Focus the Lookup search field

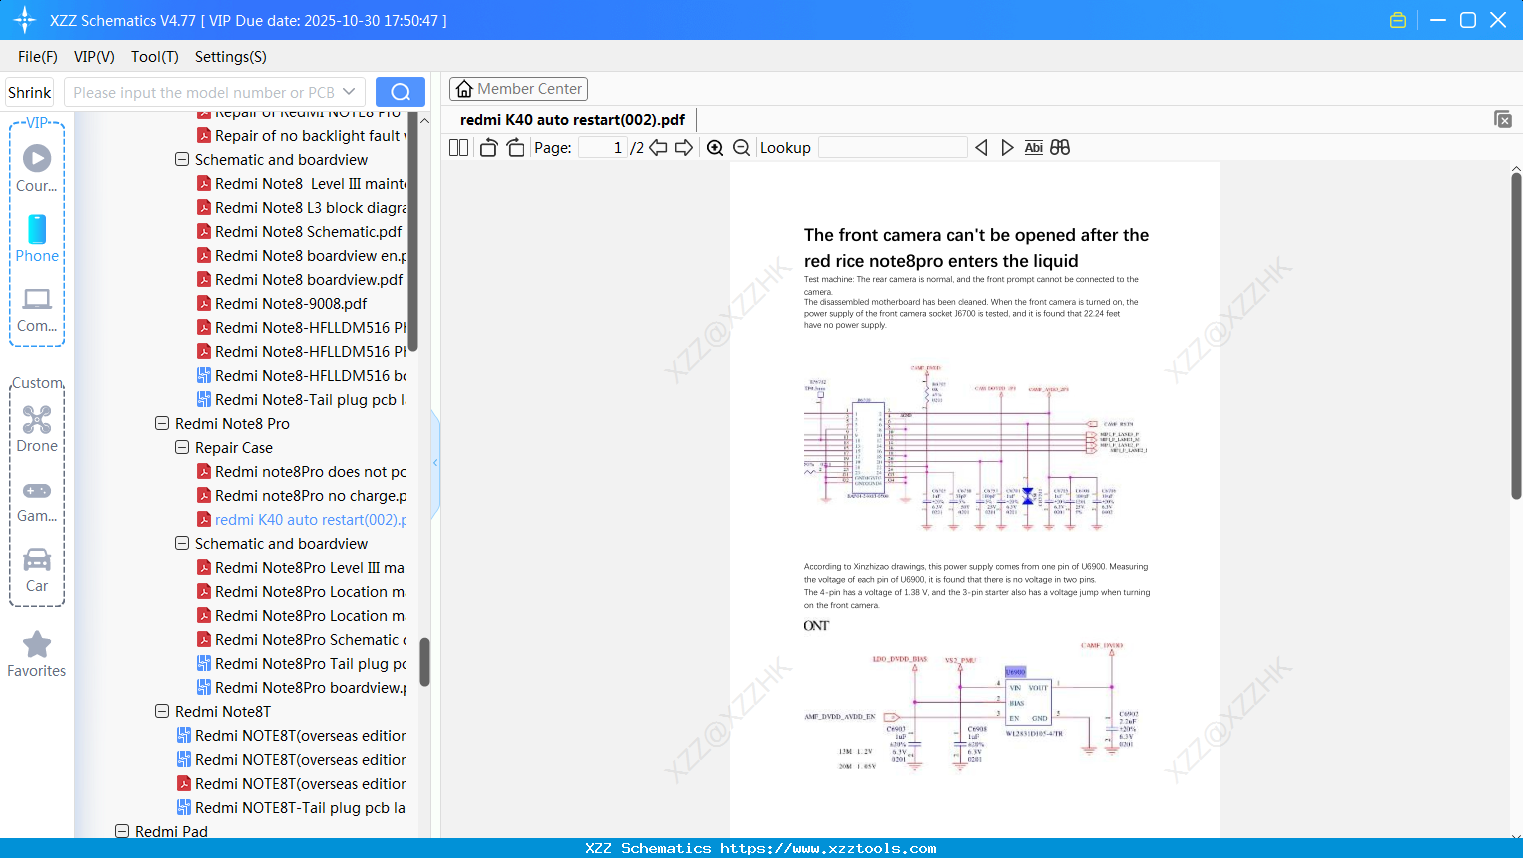(x=893, y=148)
